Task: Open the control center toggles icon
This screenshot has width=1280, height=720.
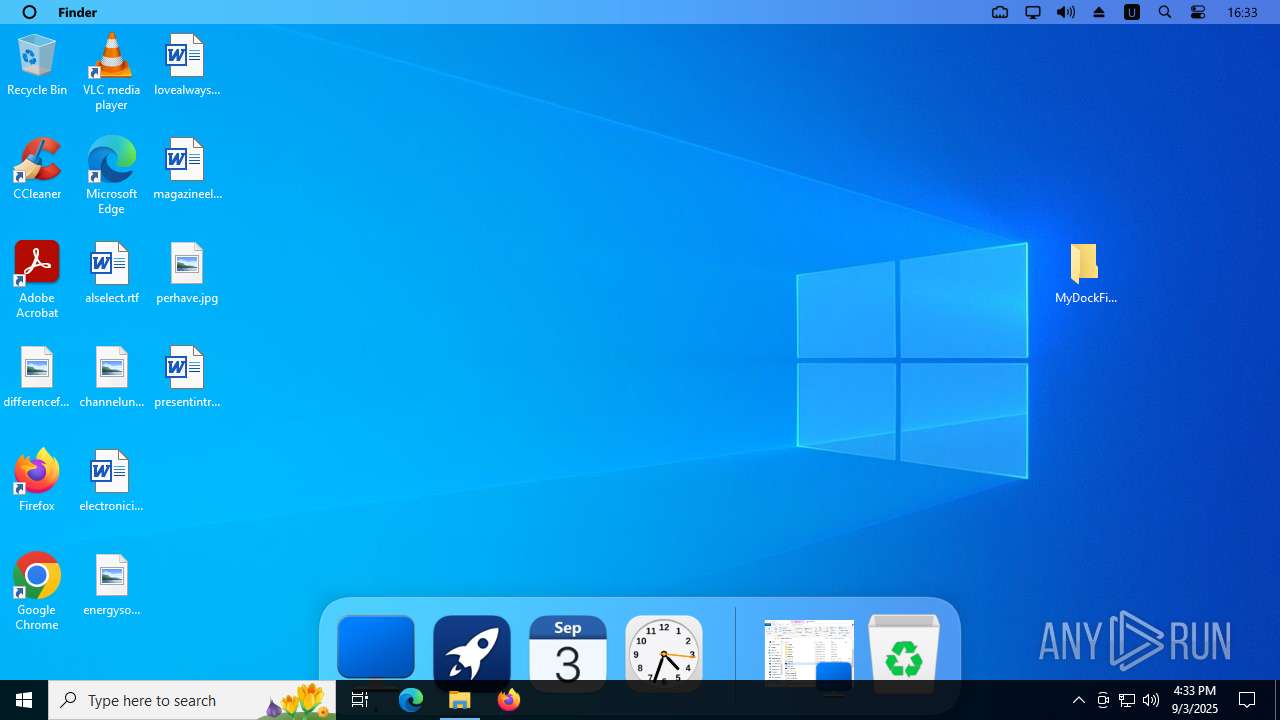Action: (x=1198, y=12)
